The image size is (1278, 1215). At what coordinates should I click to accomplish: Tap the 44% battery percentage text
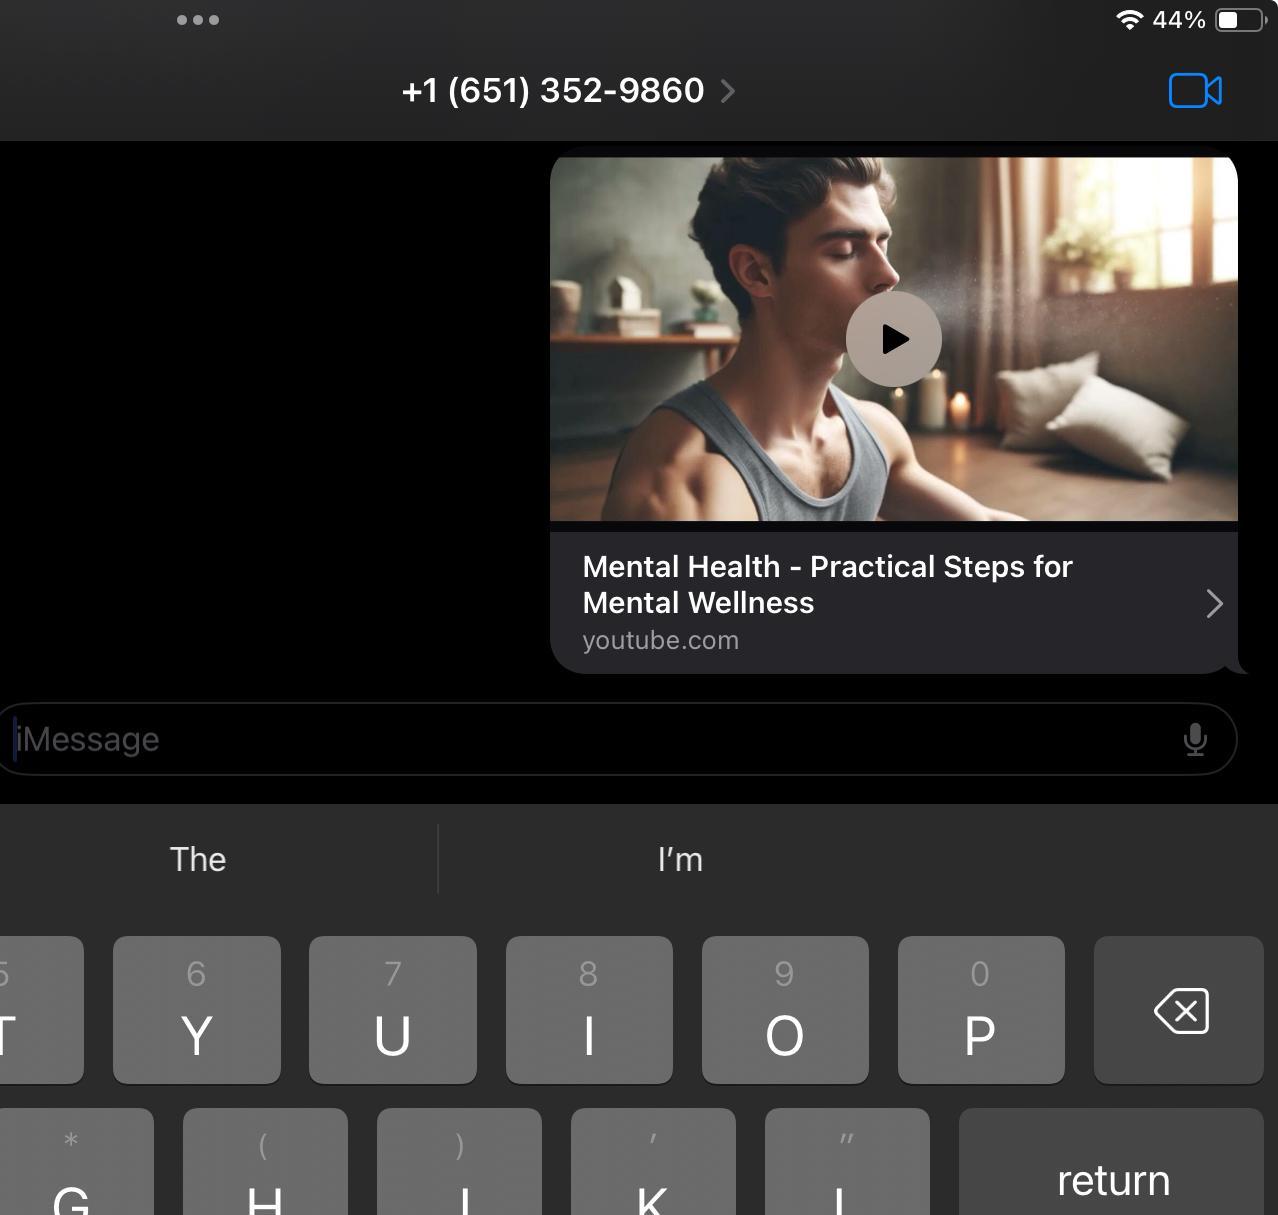(x=1179, y=20)
